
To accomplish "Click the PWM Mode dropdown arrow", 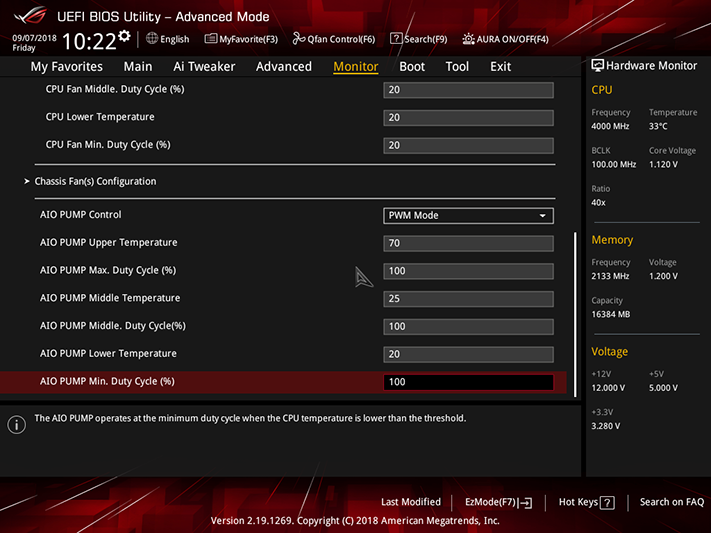I will tap(542, 216).
